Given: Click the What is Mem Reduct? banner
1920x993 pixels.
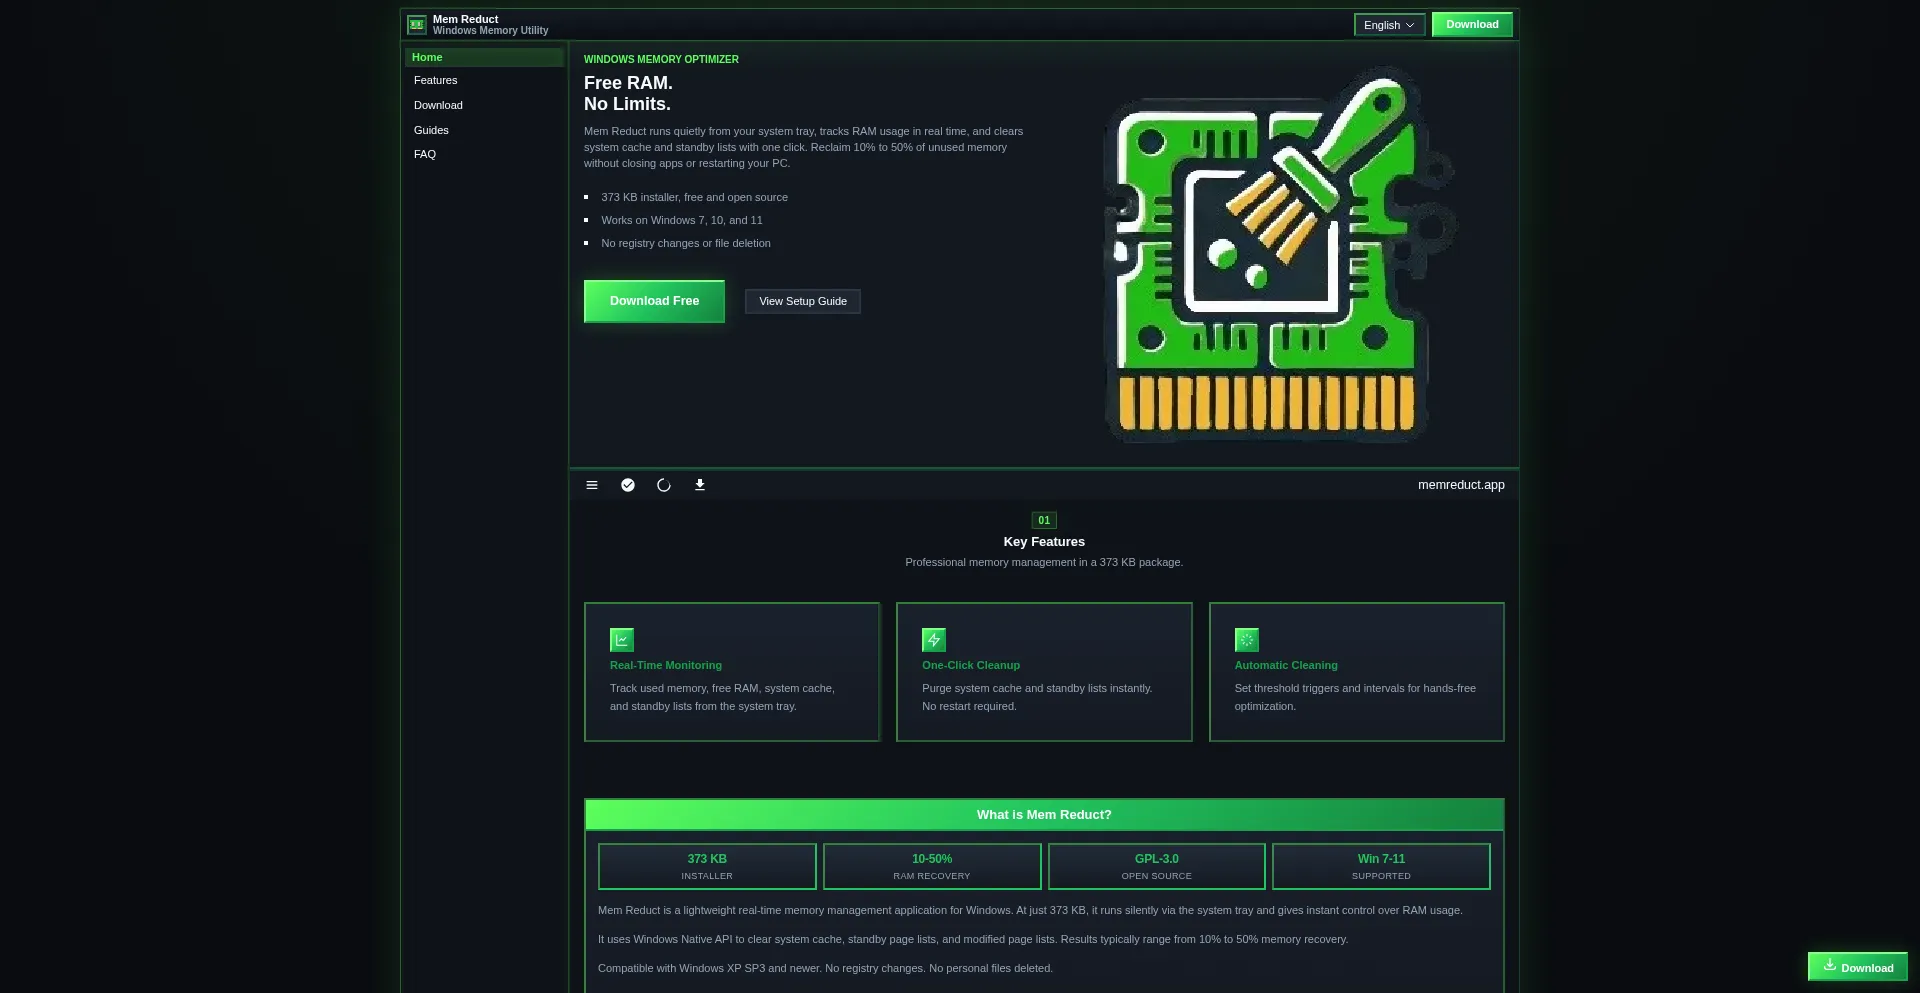Looking at the screenshot, I should 1044,814.
